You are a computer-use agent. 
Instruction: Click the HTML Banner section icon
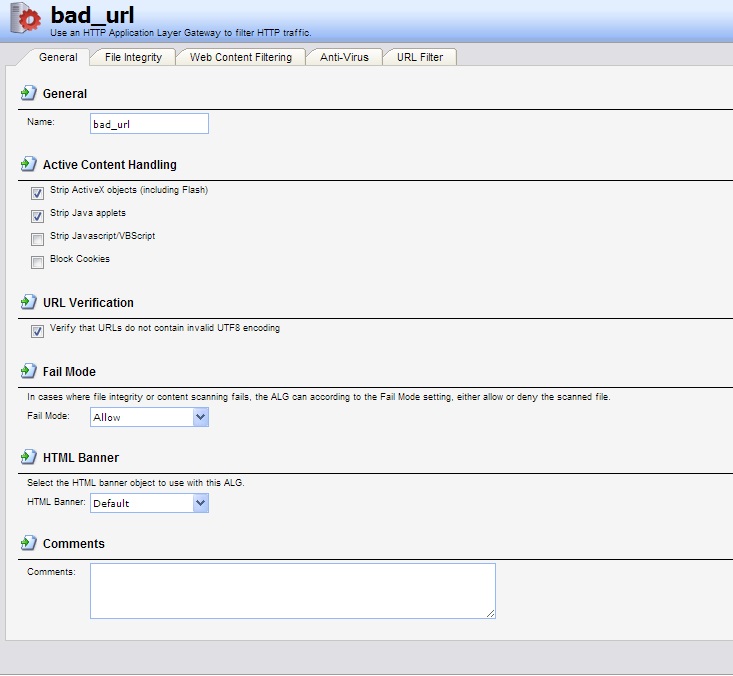(29, 457)
